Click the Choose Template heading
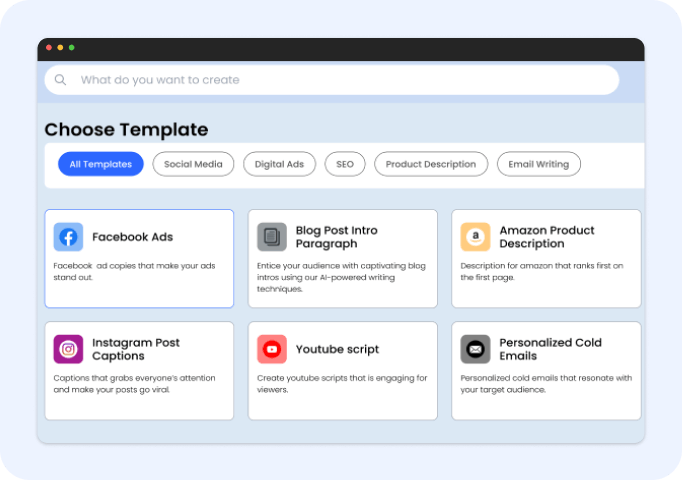The image size is (682, 480). point(127,130)
